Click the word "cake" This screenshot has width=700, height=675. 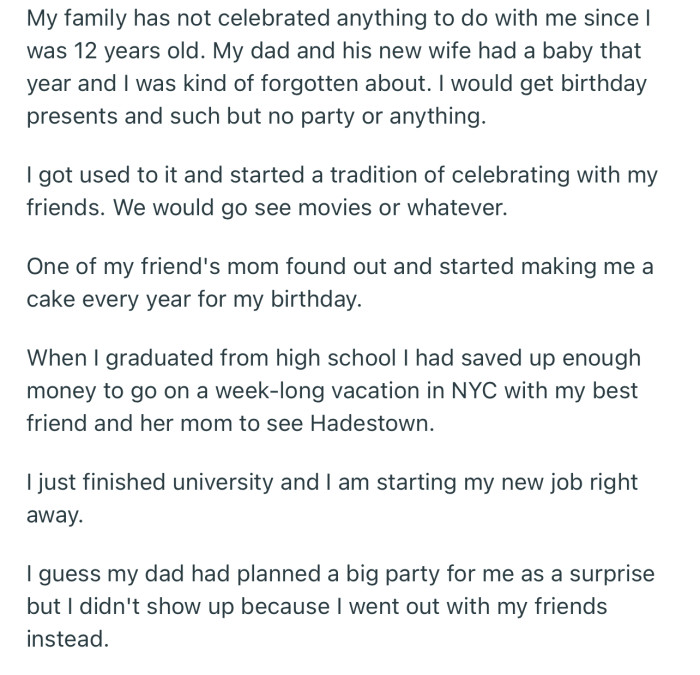pyautogui.click(x=50, y=299)
